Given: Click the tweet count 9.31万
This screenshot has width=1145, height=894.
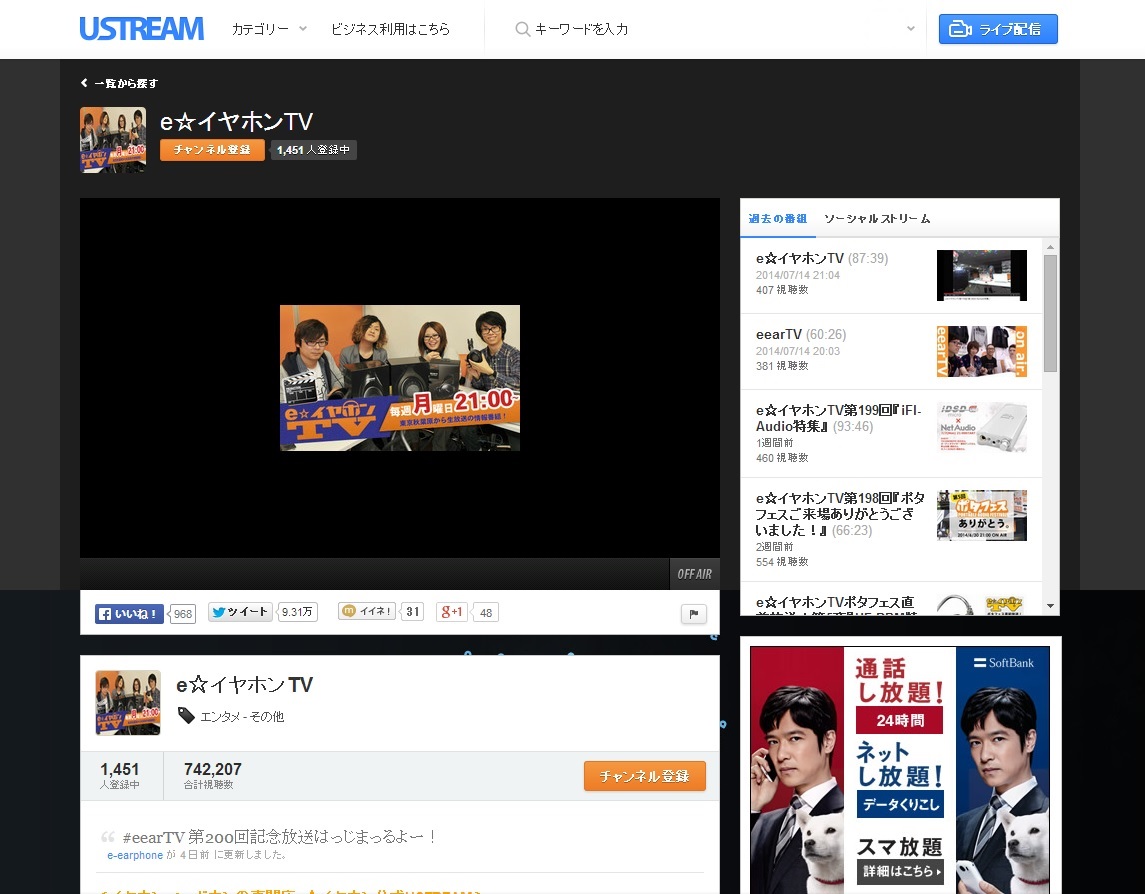Looking at the screenshot, I should [x=297, y=612].
